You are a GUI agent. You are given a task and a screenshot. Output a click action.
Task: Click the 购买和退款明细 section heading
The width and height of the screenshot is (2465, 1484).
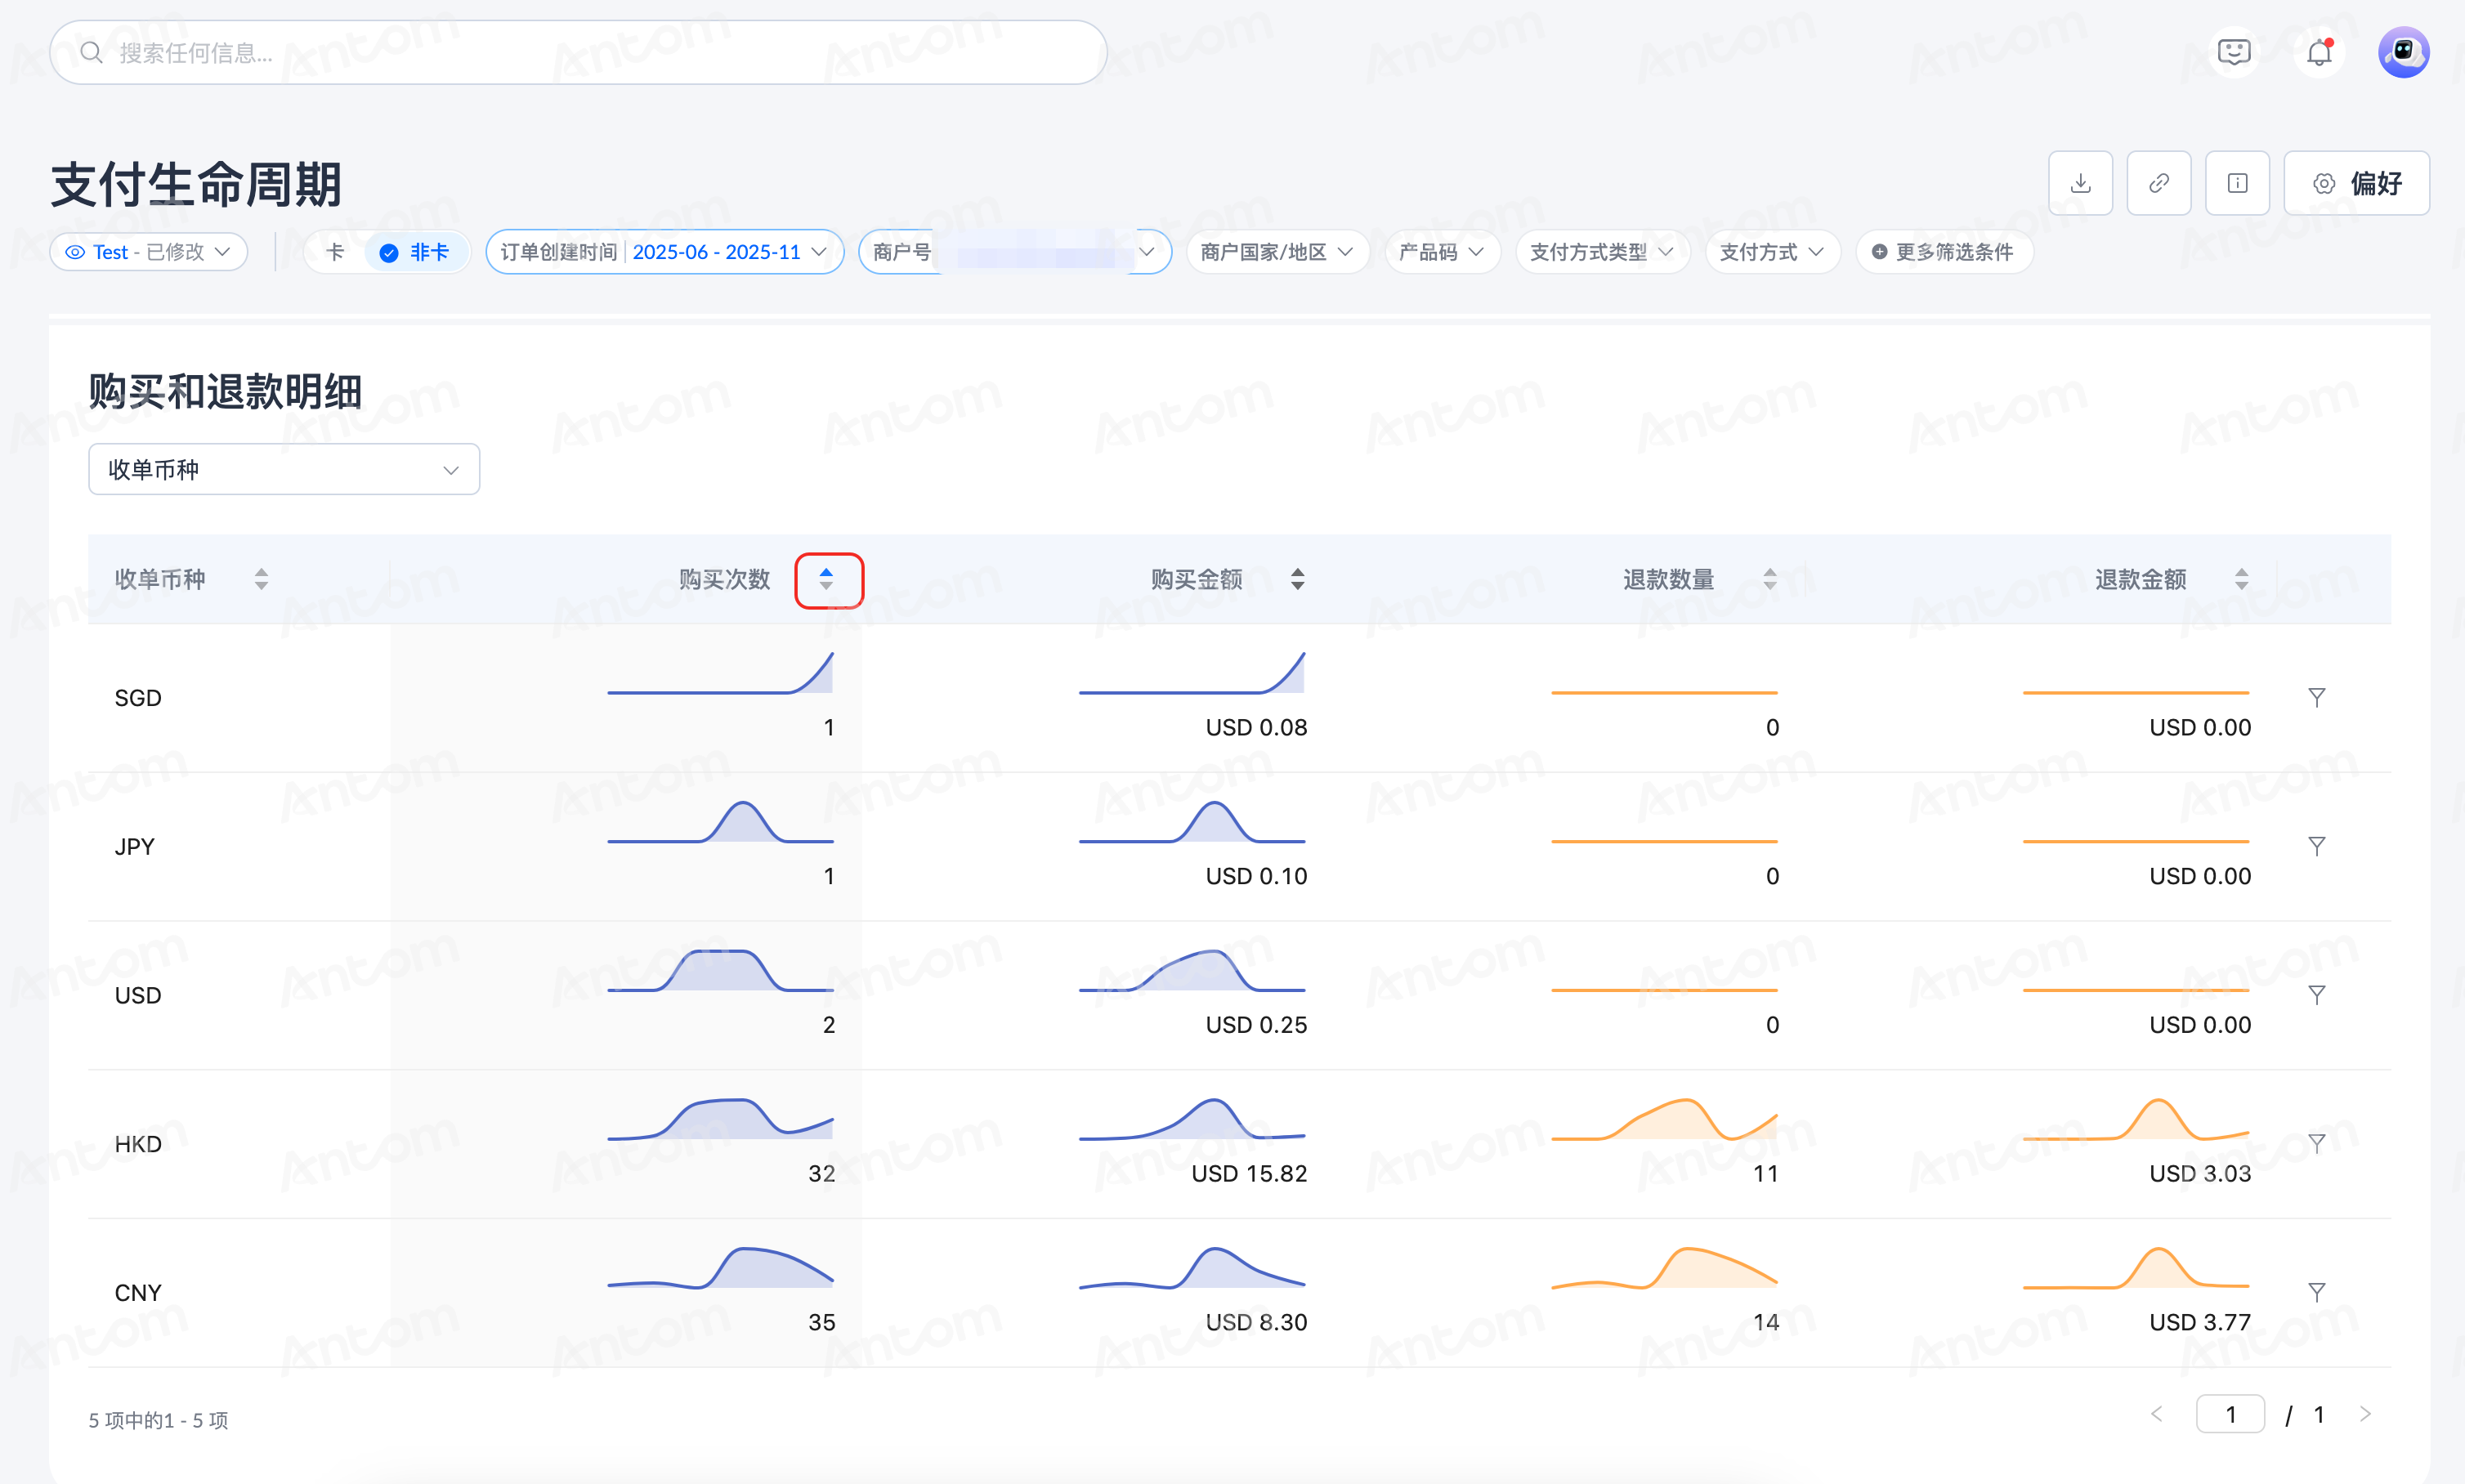click(225, 391)
